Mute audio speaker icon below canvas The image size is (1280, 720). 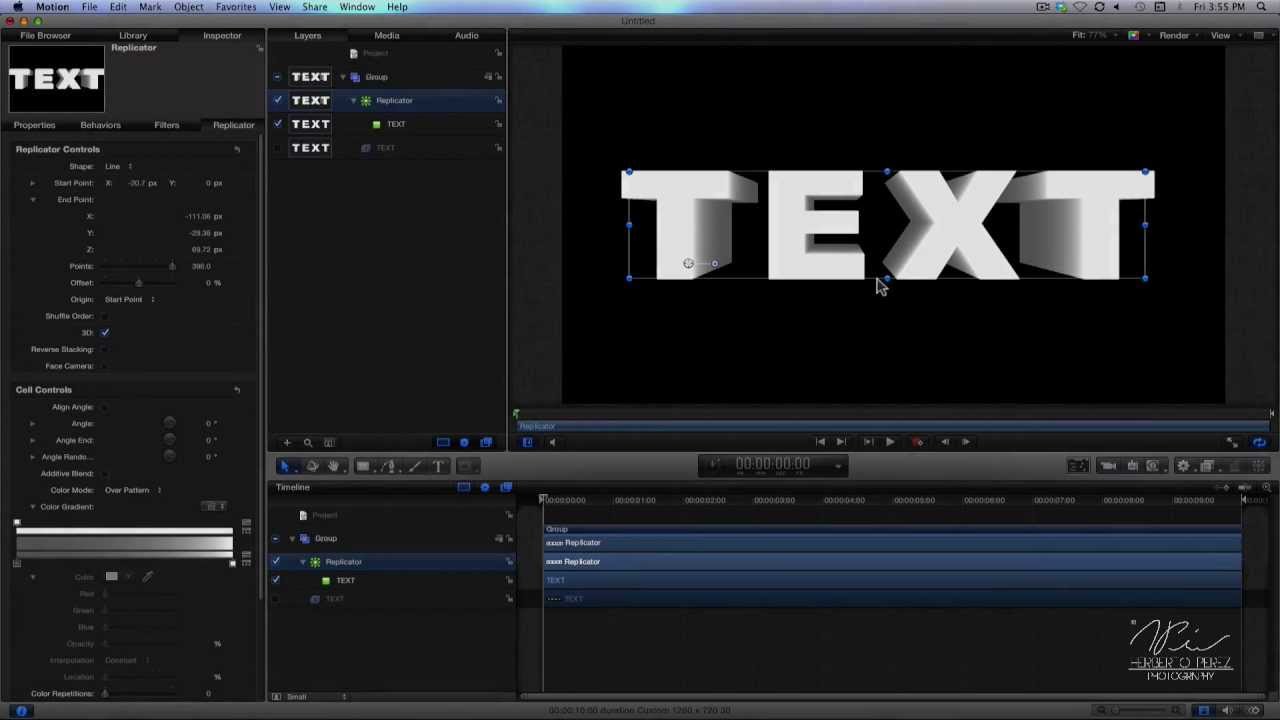552,442
